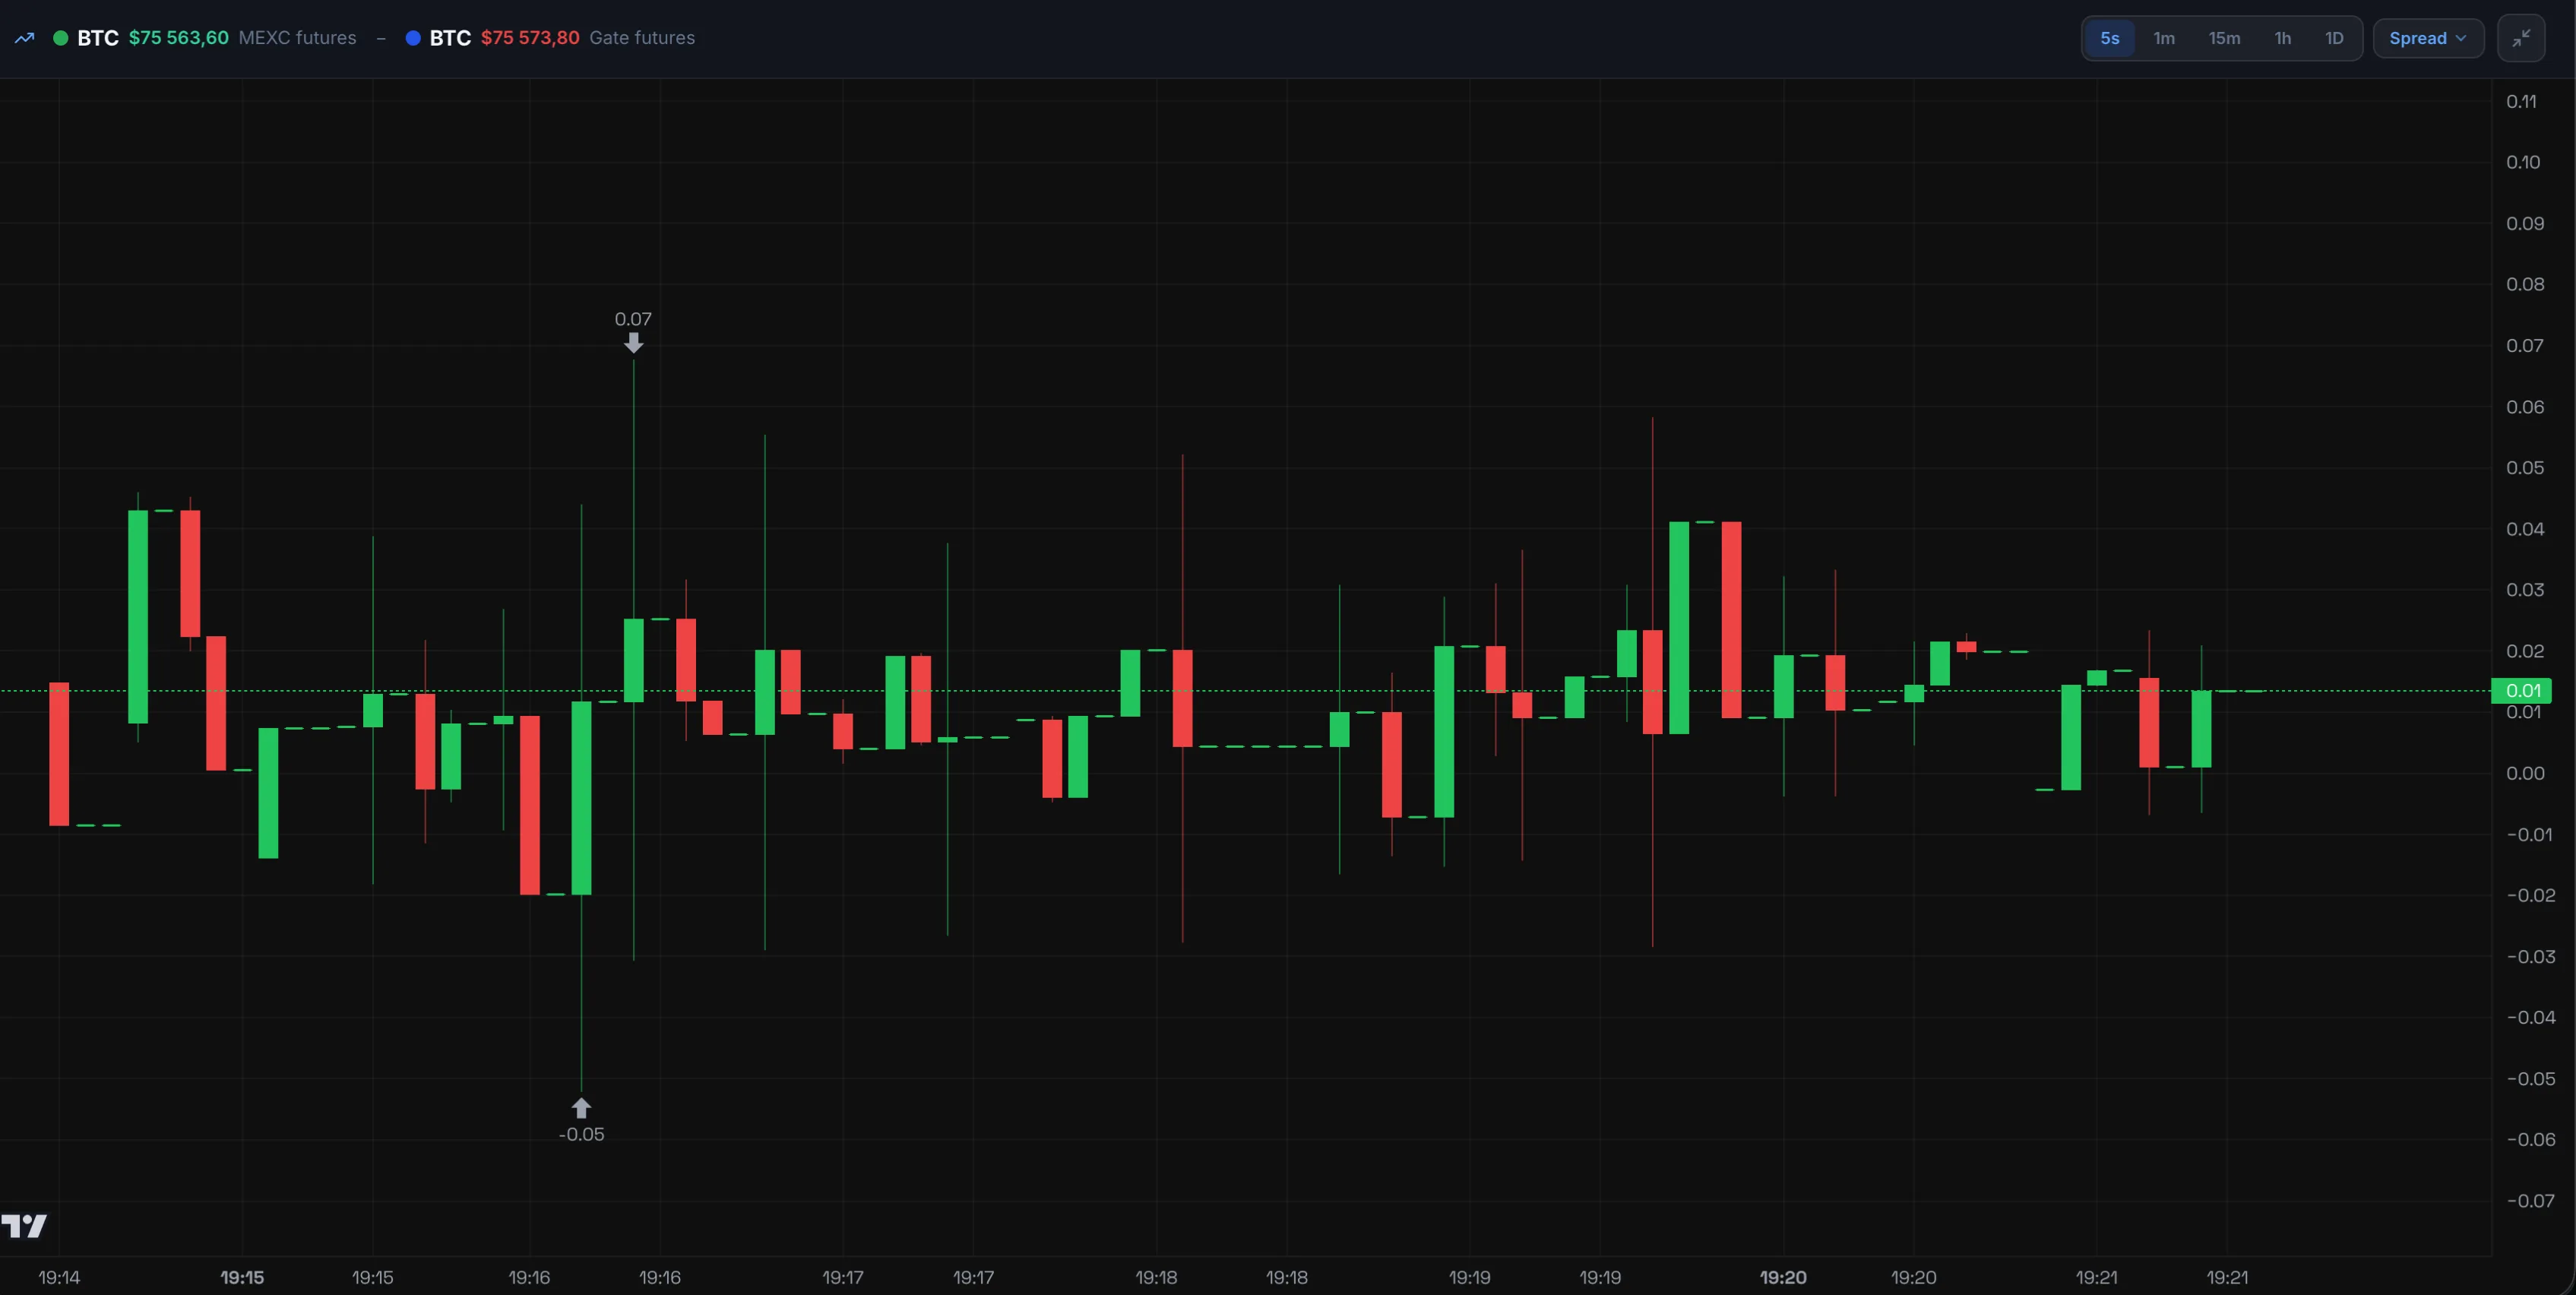
Task: Click the bold 19:15 time axis label
Action: (x=242, y=1277)
